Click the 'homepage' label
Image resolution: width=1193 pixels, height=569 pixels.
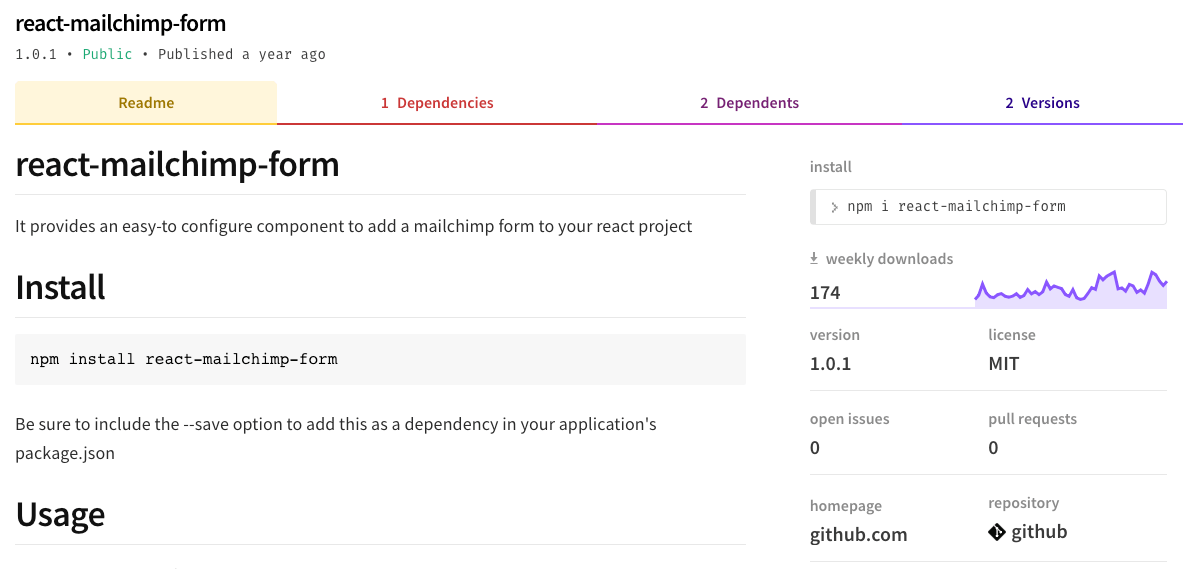[846, 506]
